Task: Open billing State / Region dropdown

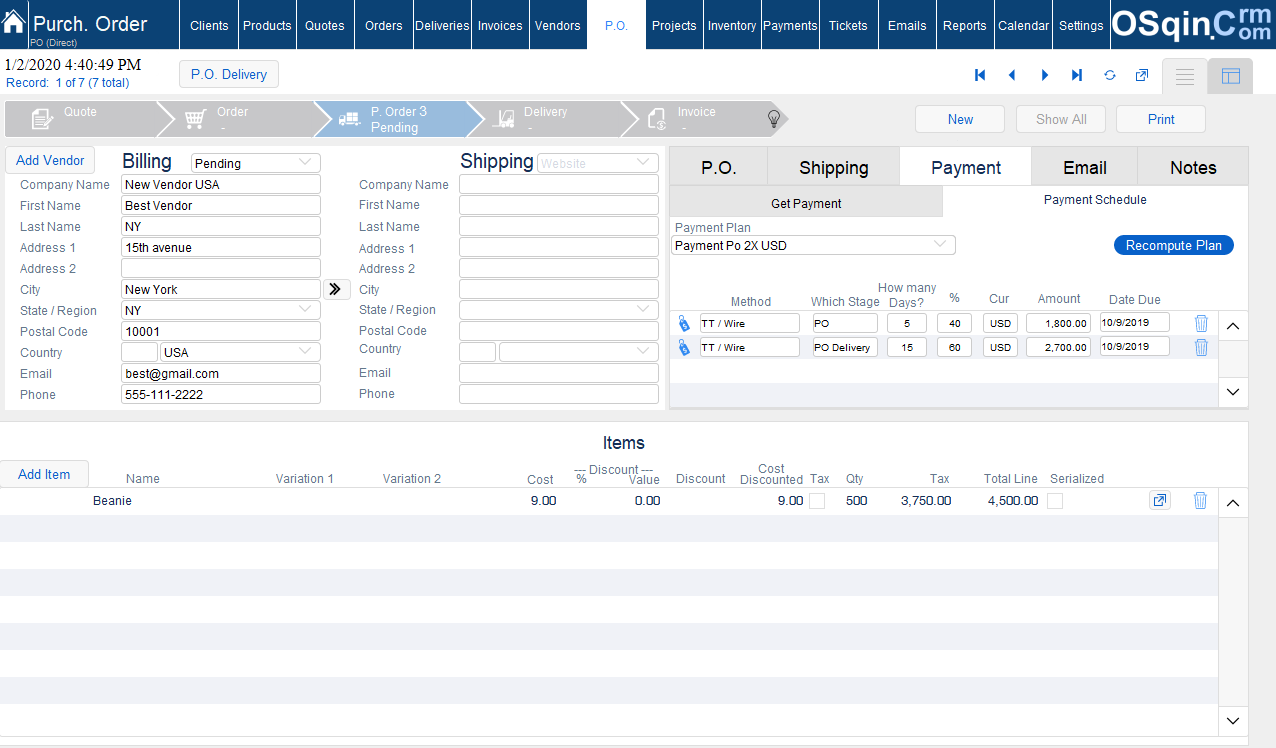Action: tap(221, 310)
